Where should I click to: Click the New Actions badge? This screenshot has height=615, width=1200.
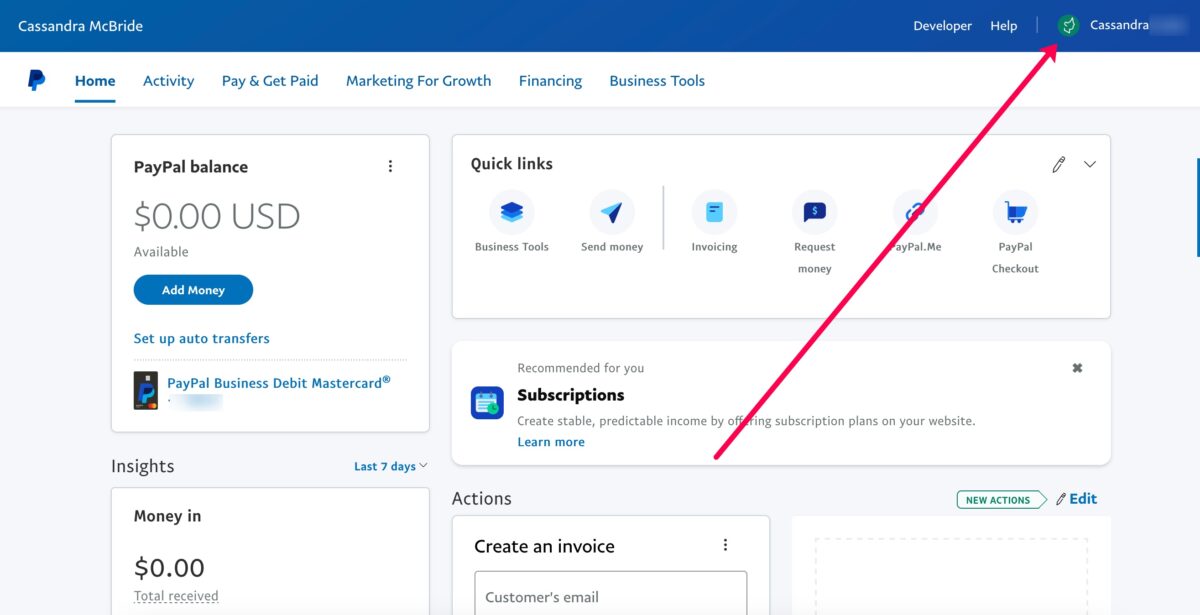[x=1000, y=500]
